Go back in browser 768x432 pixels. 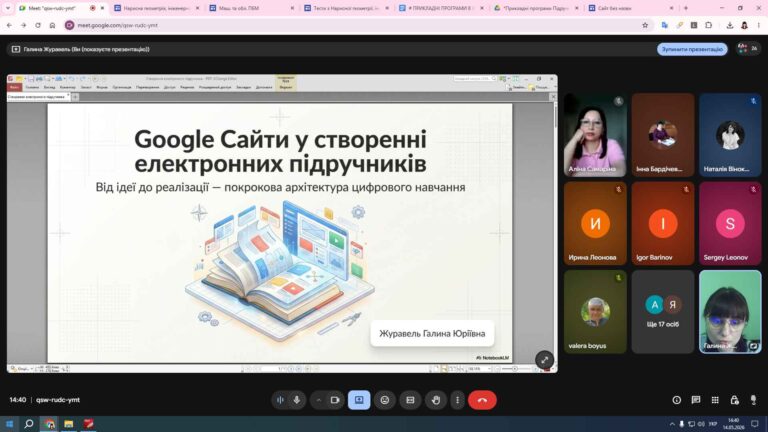tap(9, 25)
